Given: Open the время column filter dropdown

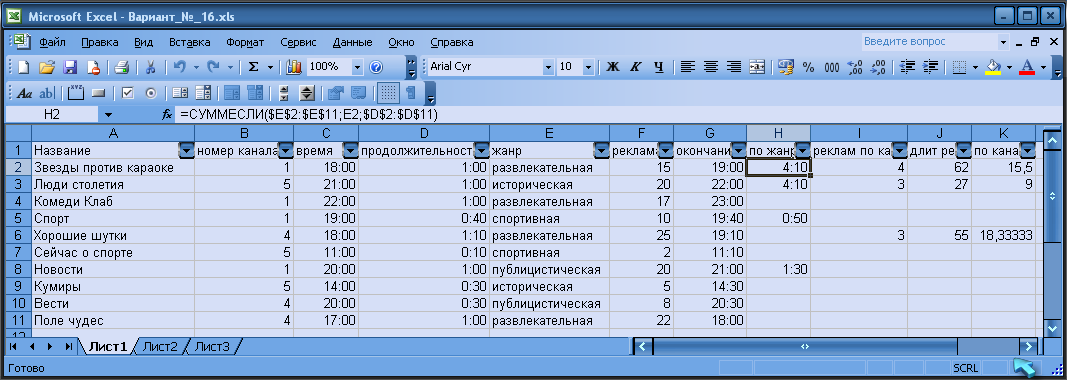Looking at the screenshot, I should [350, 150].
